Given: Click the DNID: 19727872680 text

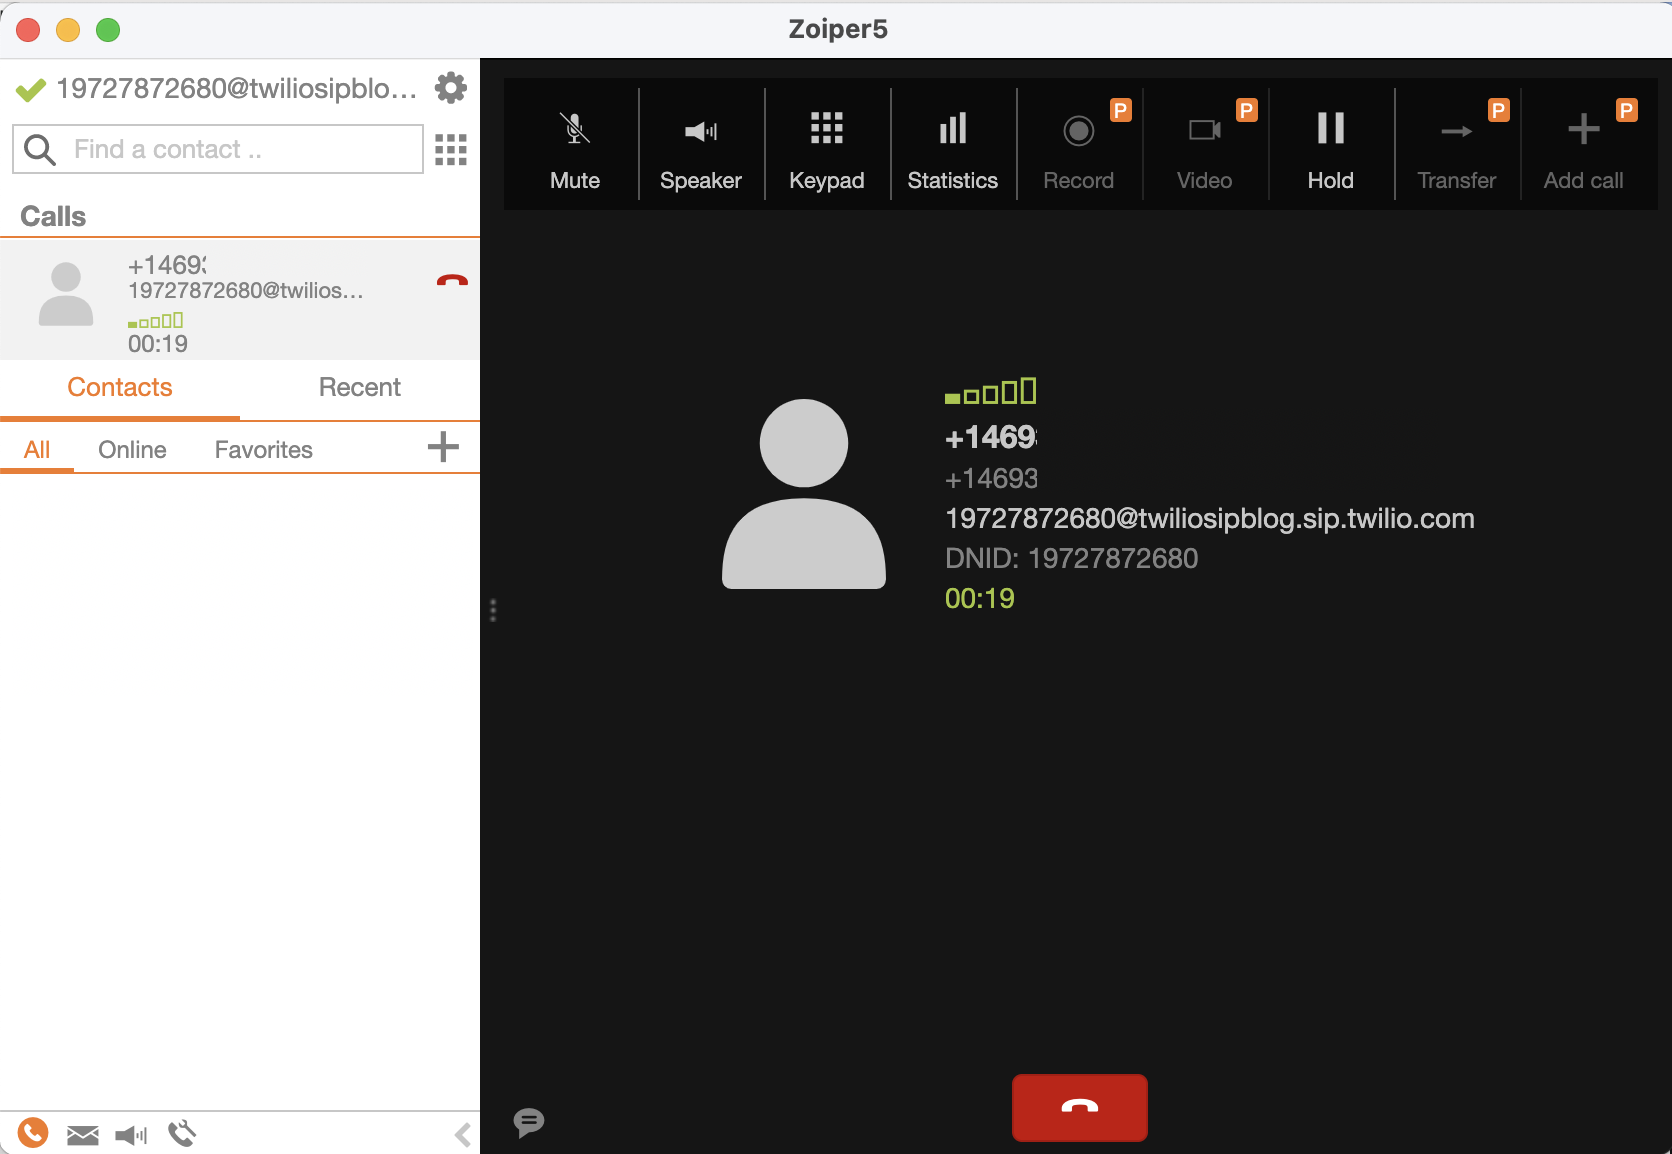Looking at the screenshot, I should tap(1071, 558).
